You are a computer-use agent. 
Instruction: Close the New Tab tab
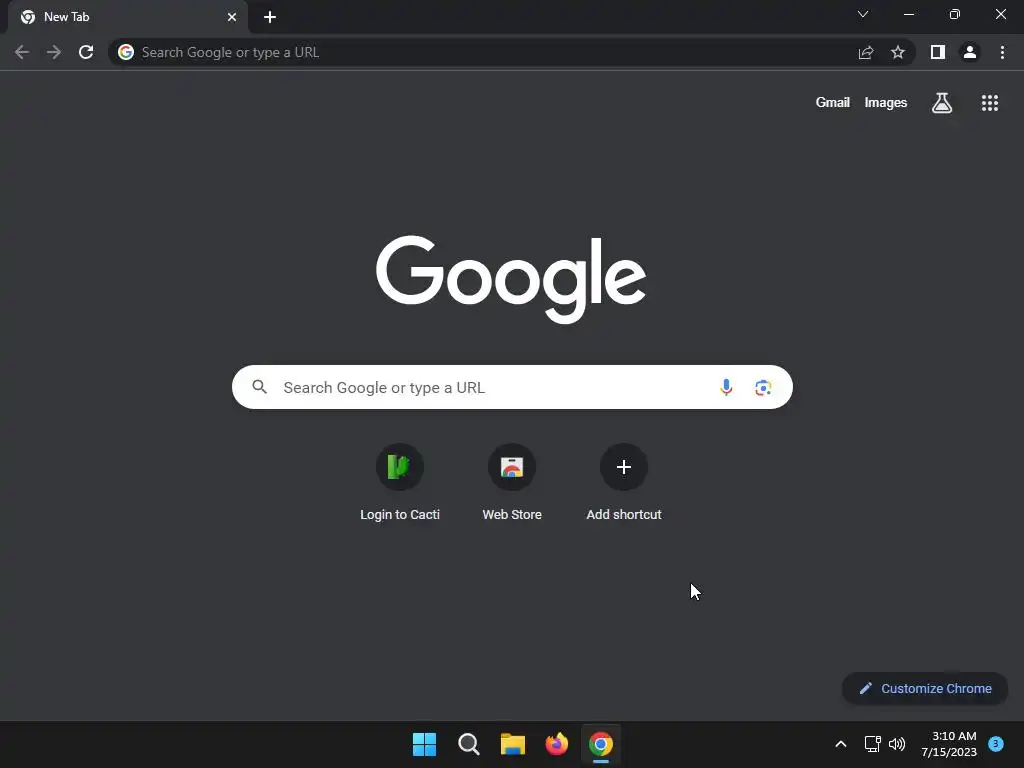coord(232,17)
